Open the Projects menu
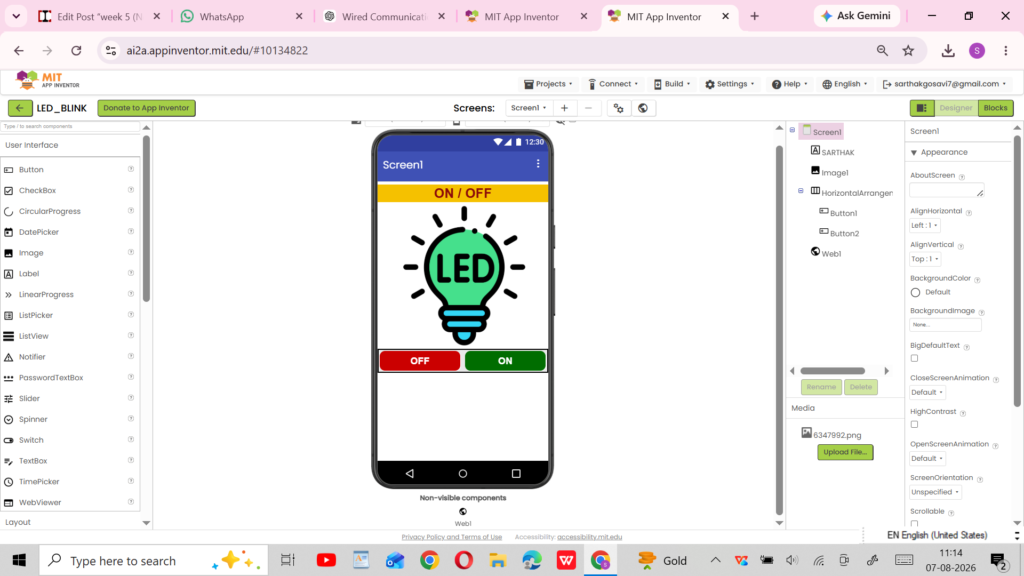Image resolution: width=1024 pixels, height=576 pixels. (548, 84)
